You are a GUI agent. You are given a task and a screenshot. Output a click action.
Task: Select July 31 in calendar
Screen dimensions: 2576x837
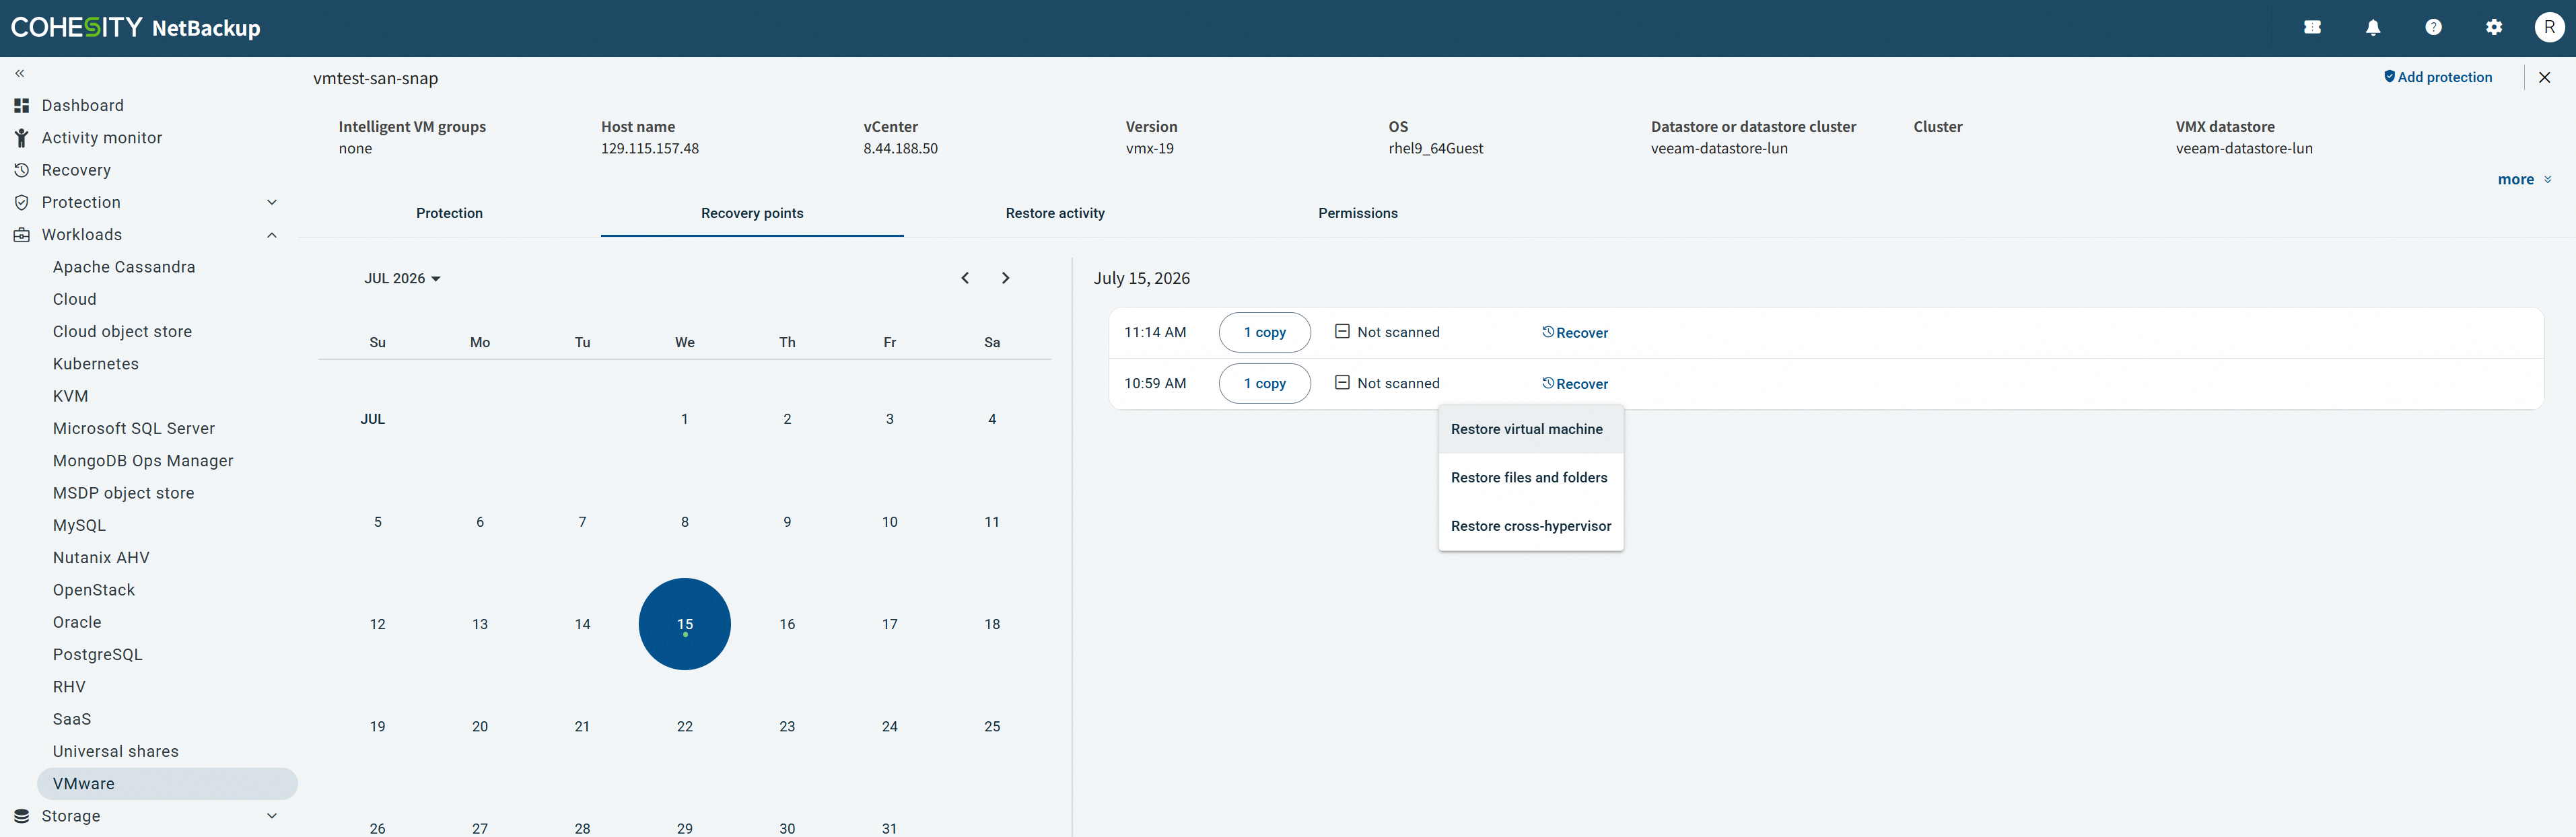[890, 828]
